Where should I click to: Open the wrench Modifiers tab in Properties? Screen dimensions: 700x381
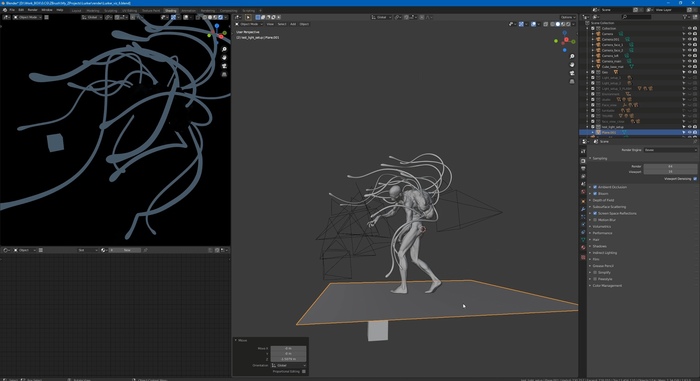point(583,209)
